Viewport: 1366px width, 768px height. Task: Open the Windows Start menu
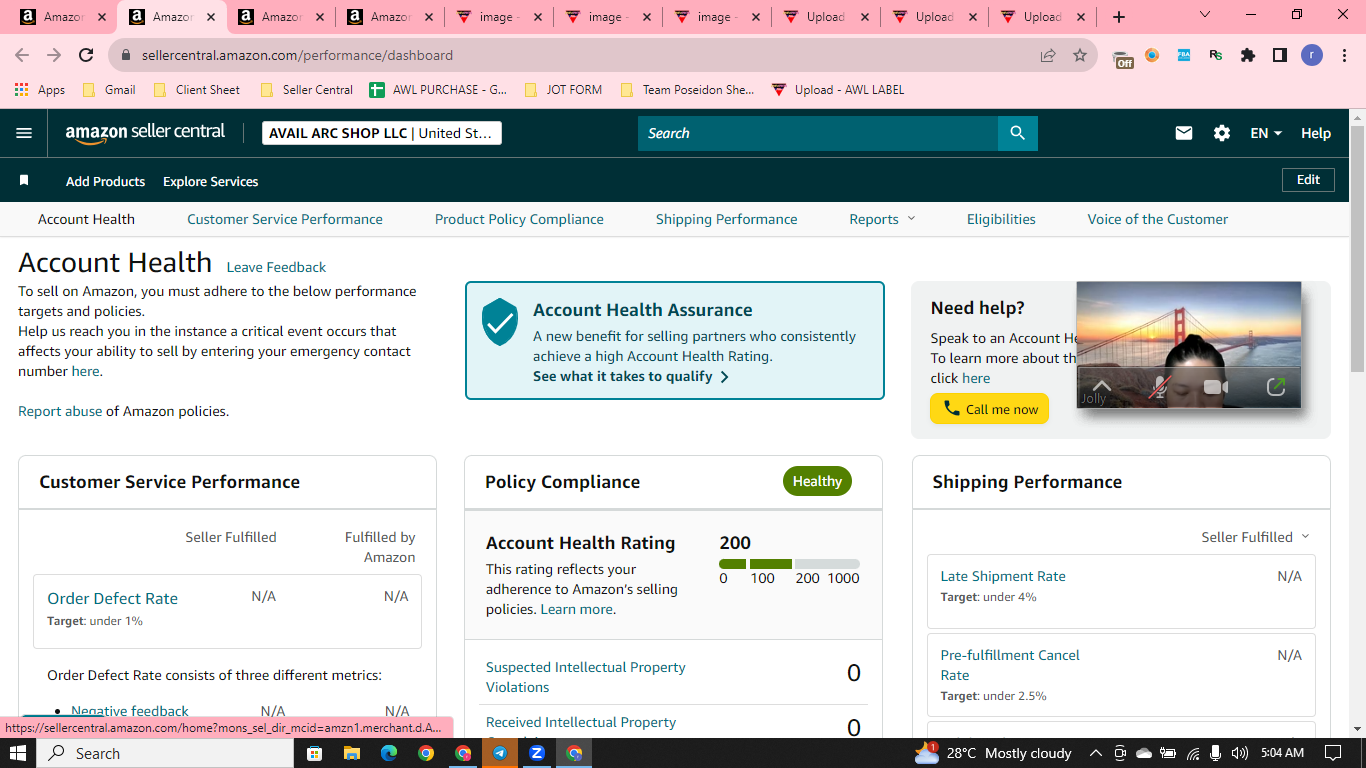tap(19, 753)
